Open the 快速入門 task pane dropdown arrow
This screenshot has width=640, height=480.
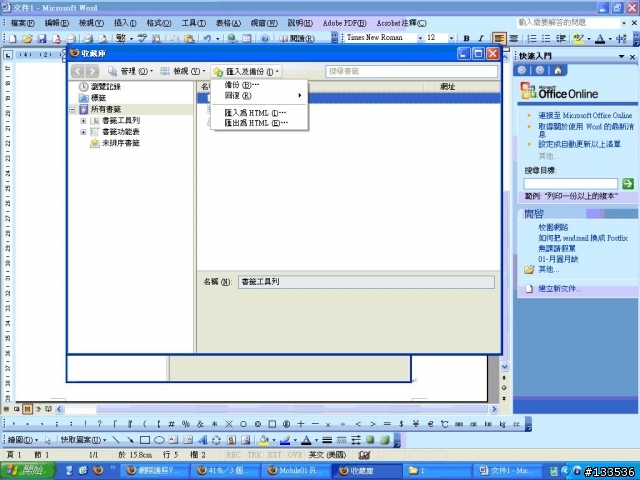(621, 56)
